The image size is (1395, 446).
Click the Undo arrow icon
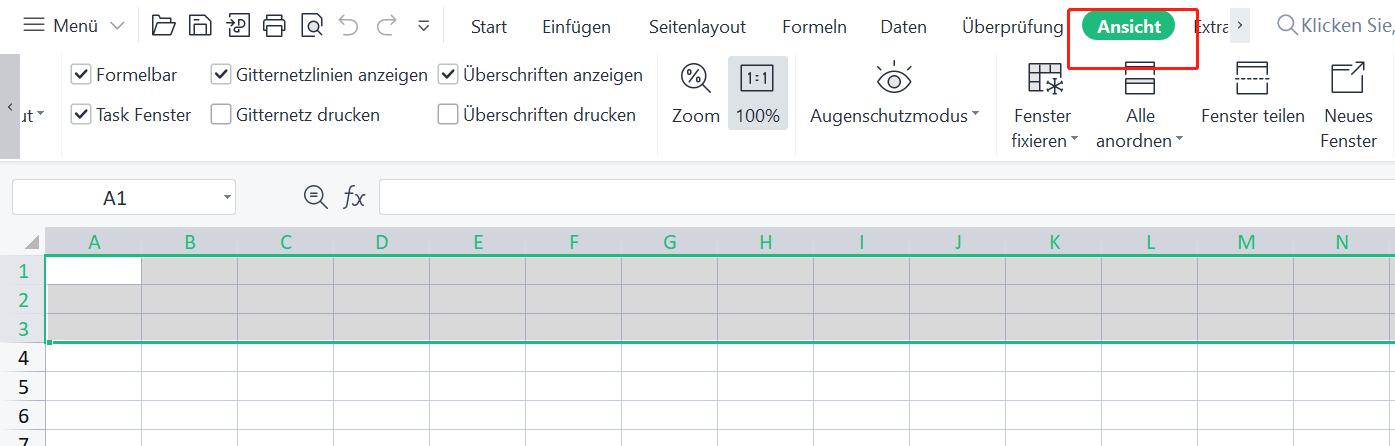tap(349, 26)
